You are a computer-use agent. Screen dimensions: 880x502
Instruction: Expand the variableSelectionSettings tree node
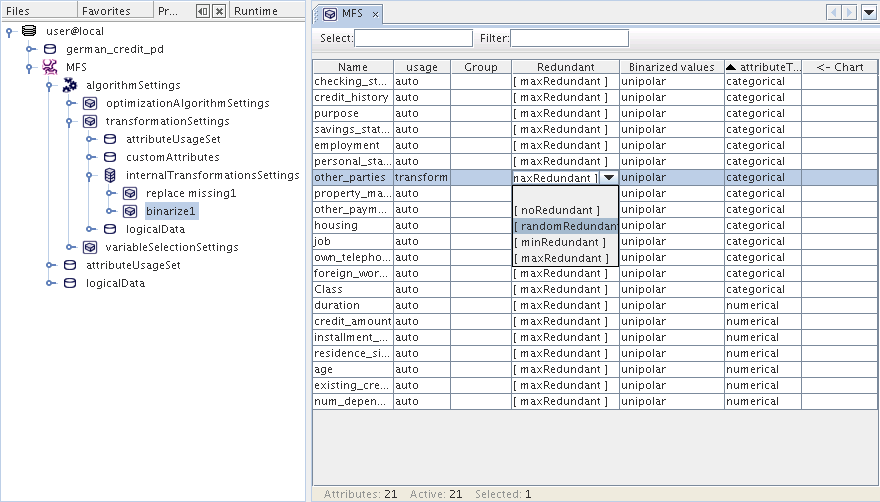(70, 247)
